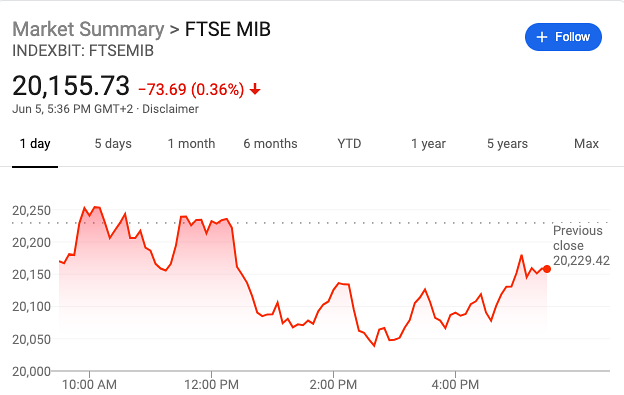Click the 2:00 PM time axis marker
The width and height of the screenshot is (624, 395).
(x=333, y=385)
